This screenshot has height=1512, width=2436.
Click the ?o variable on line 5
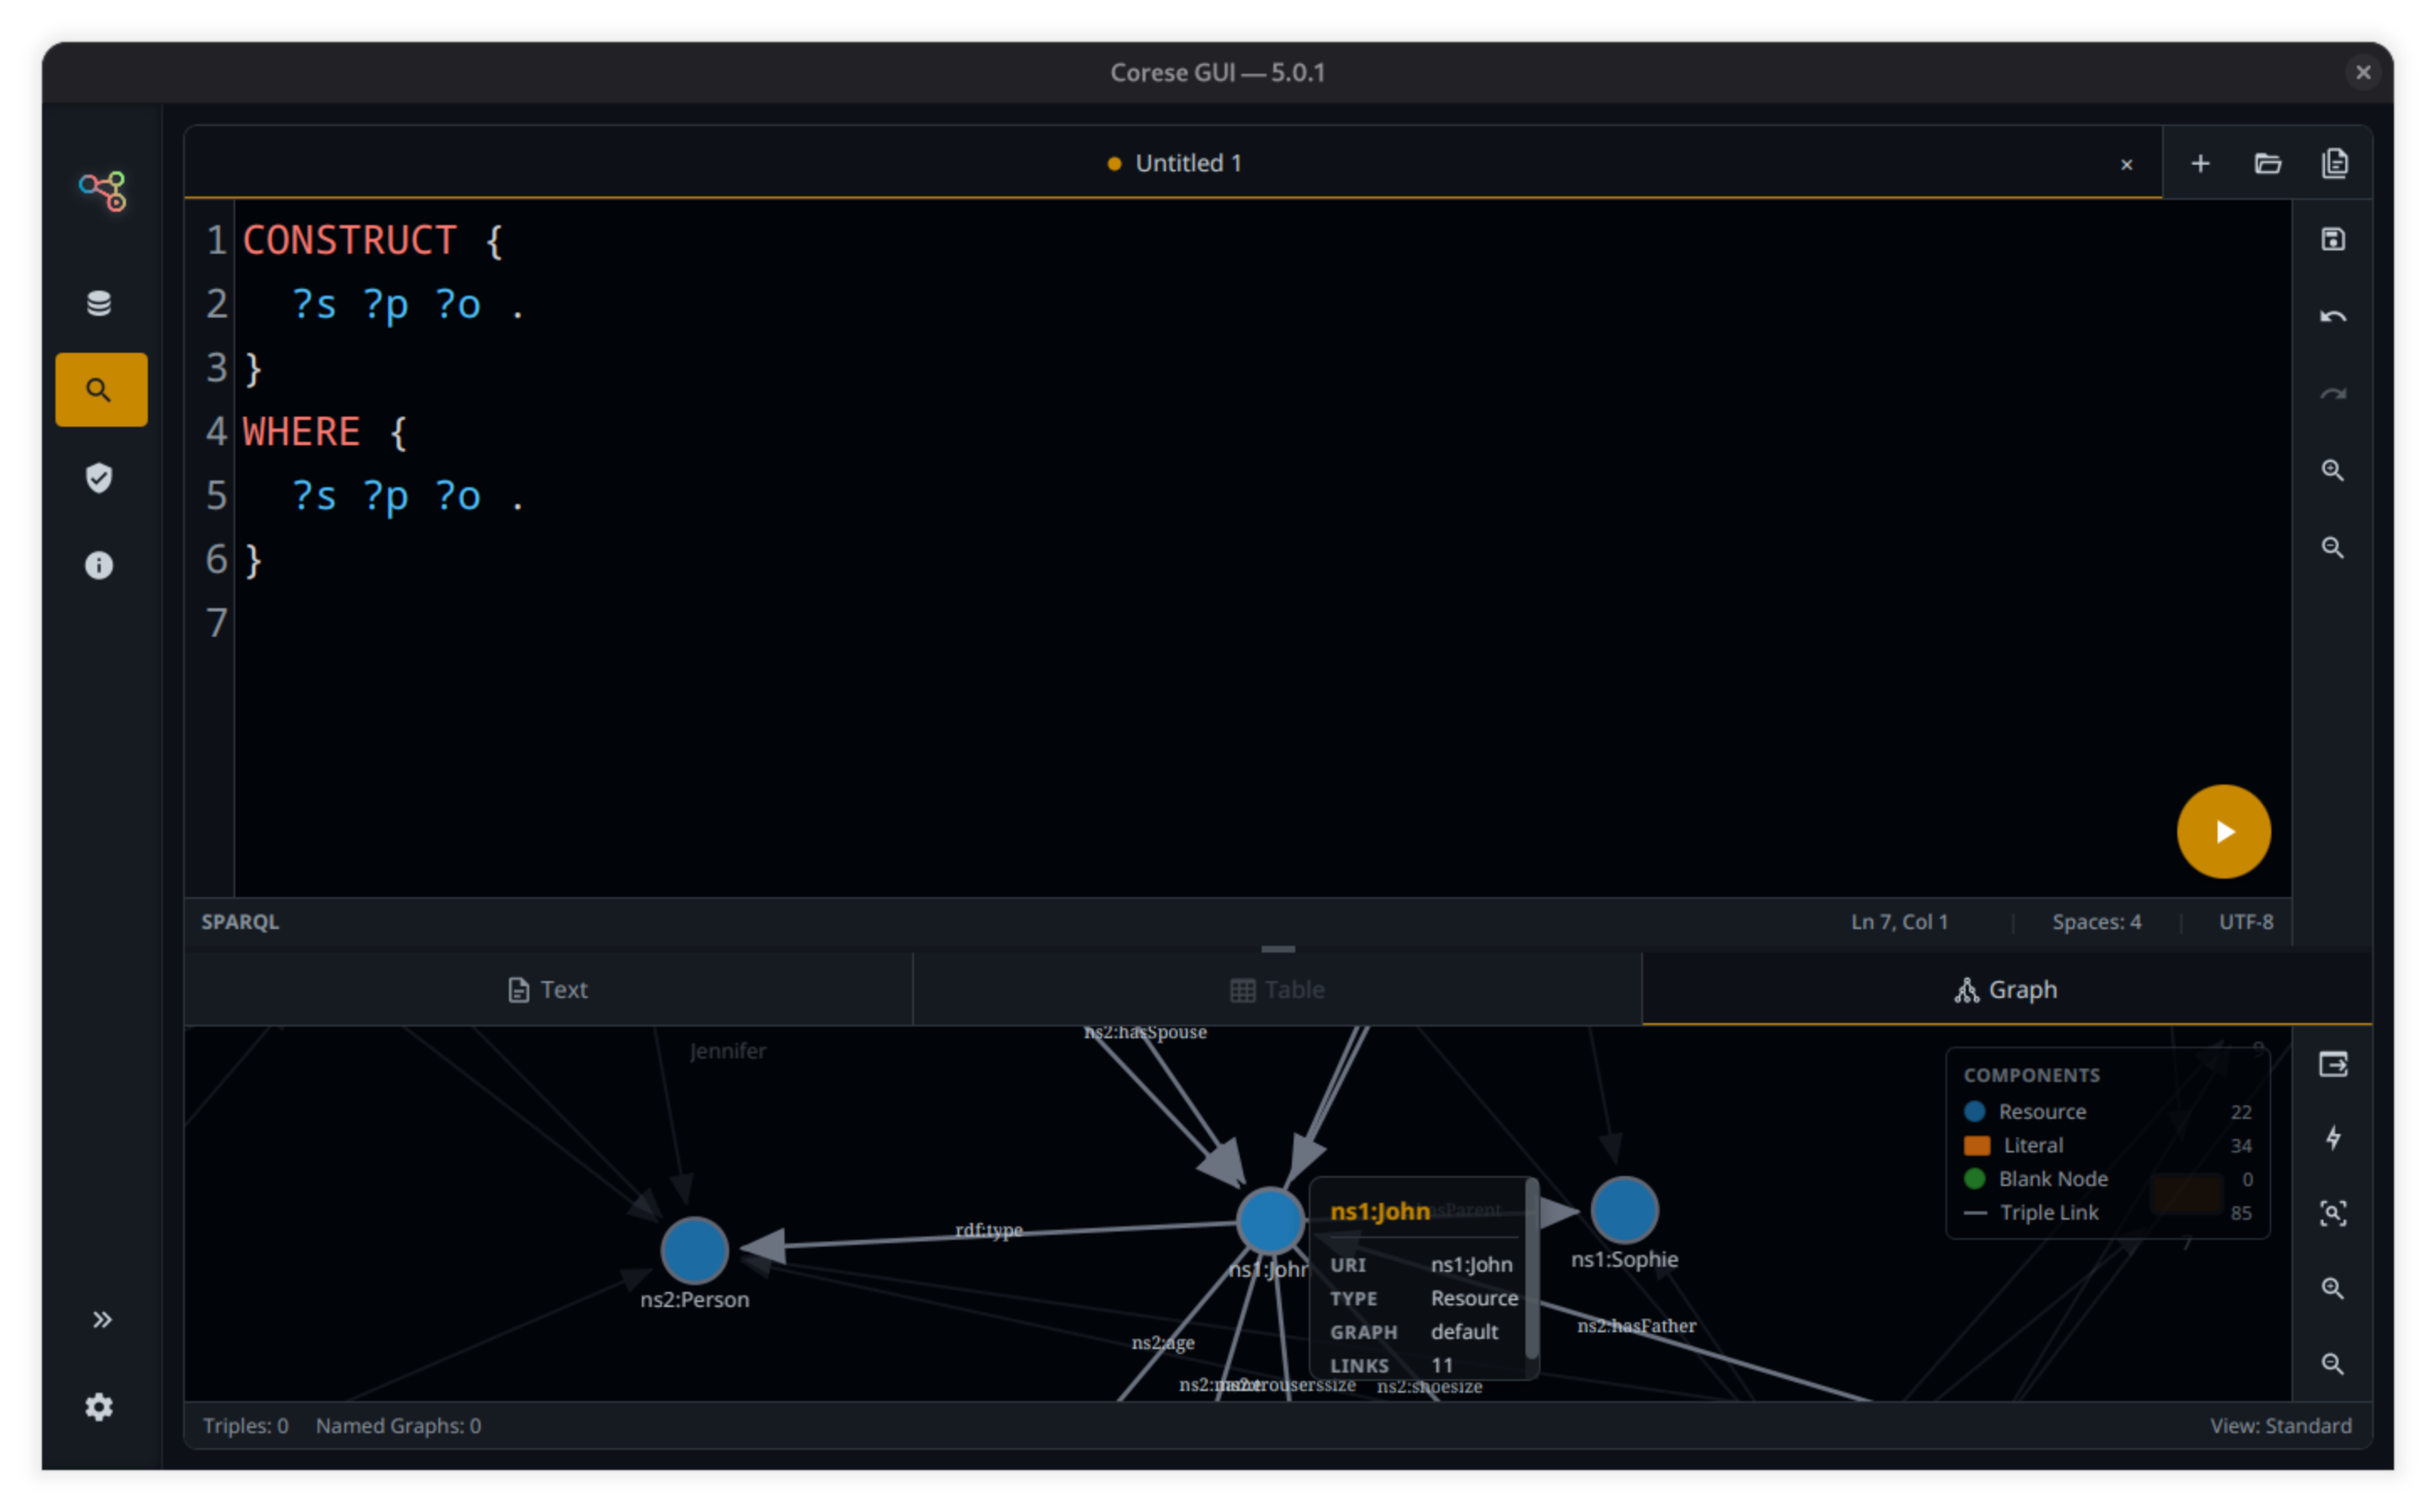(458, 497)
